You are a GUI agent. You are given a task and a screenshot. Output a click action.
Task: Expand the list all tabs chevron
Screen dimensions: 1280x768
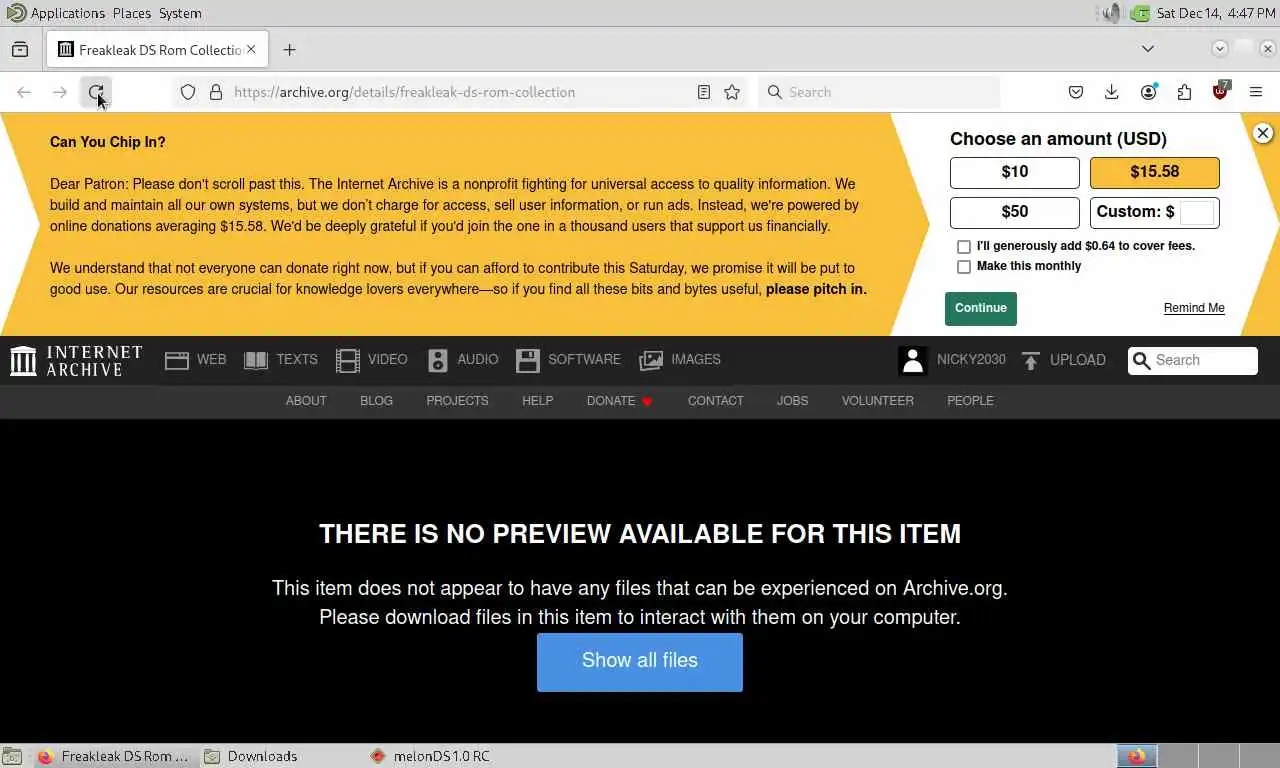coord(1148,49)
